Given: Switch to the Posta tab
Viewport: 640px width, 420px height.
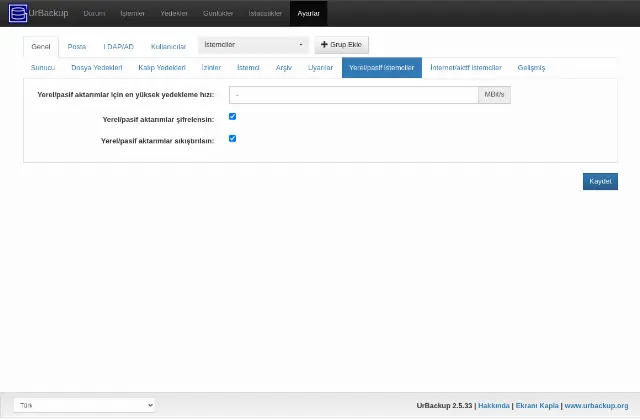Looking at the screenshot, I should tap(77, 47).
